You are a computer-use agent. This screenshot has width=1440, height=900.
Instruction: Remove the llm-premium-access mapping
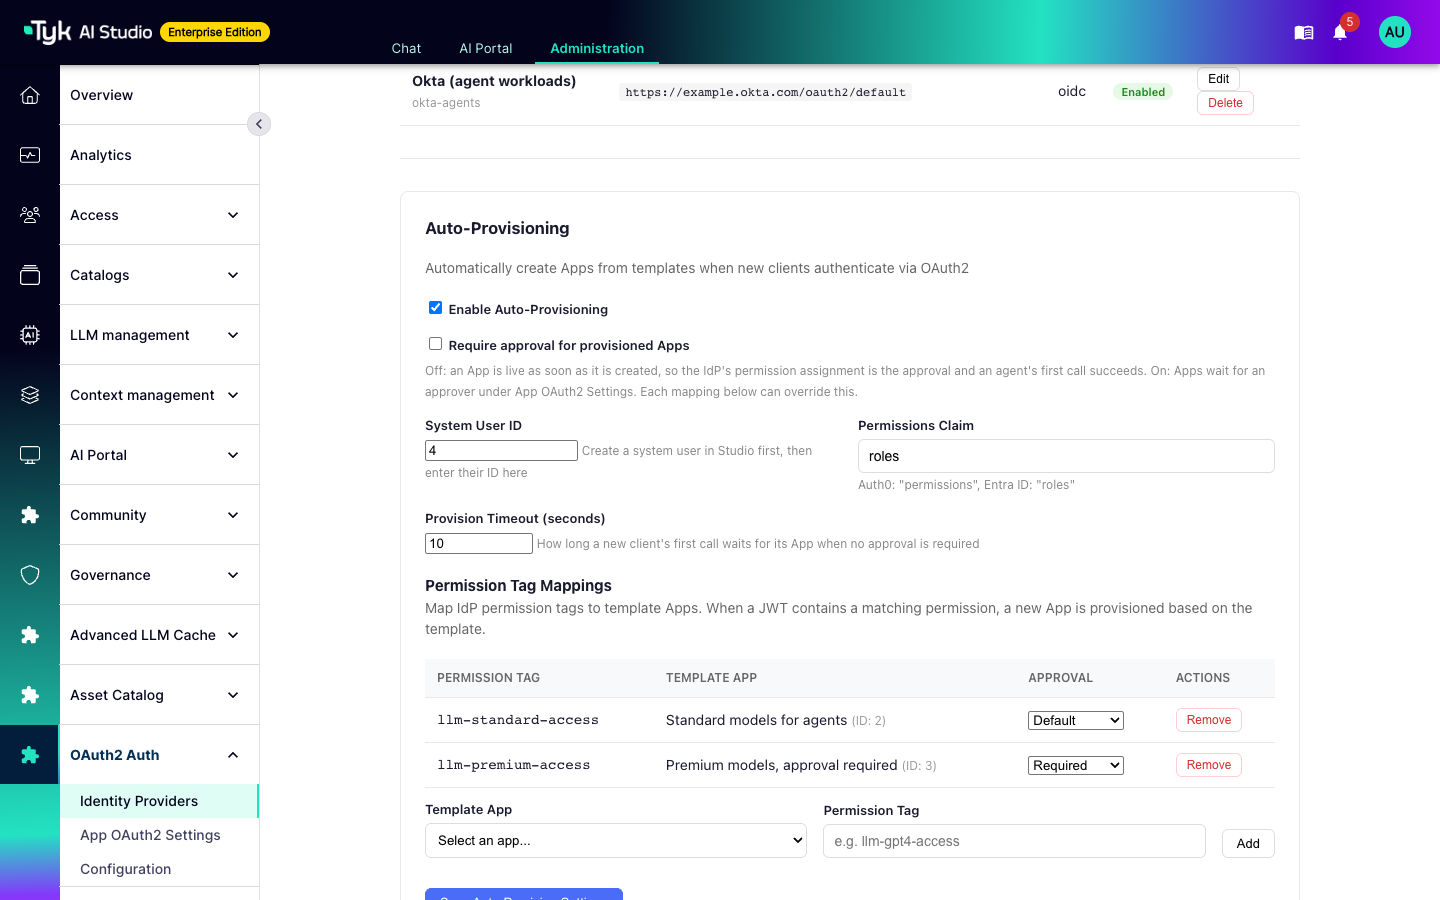1209,765
